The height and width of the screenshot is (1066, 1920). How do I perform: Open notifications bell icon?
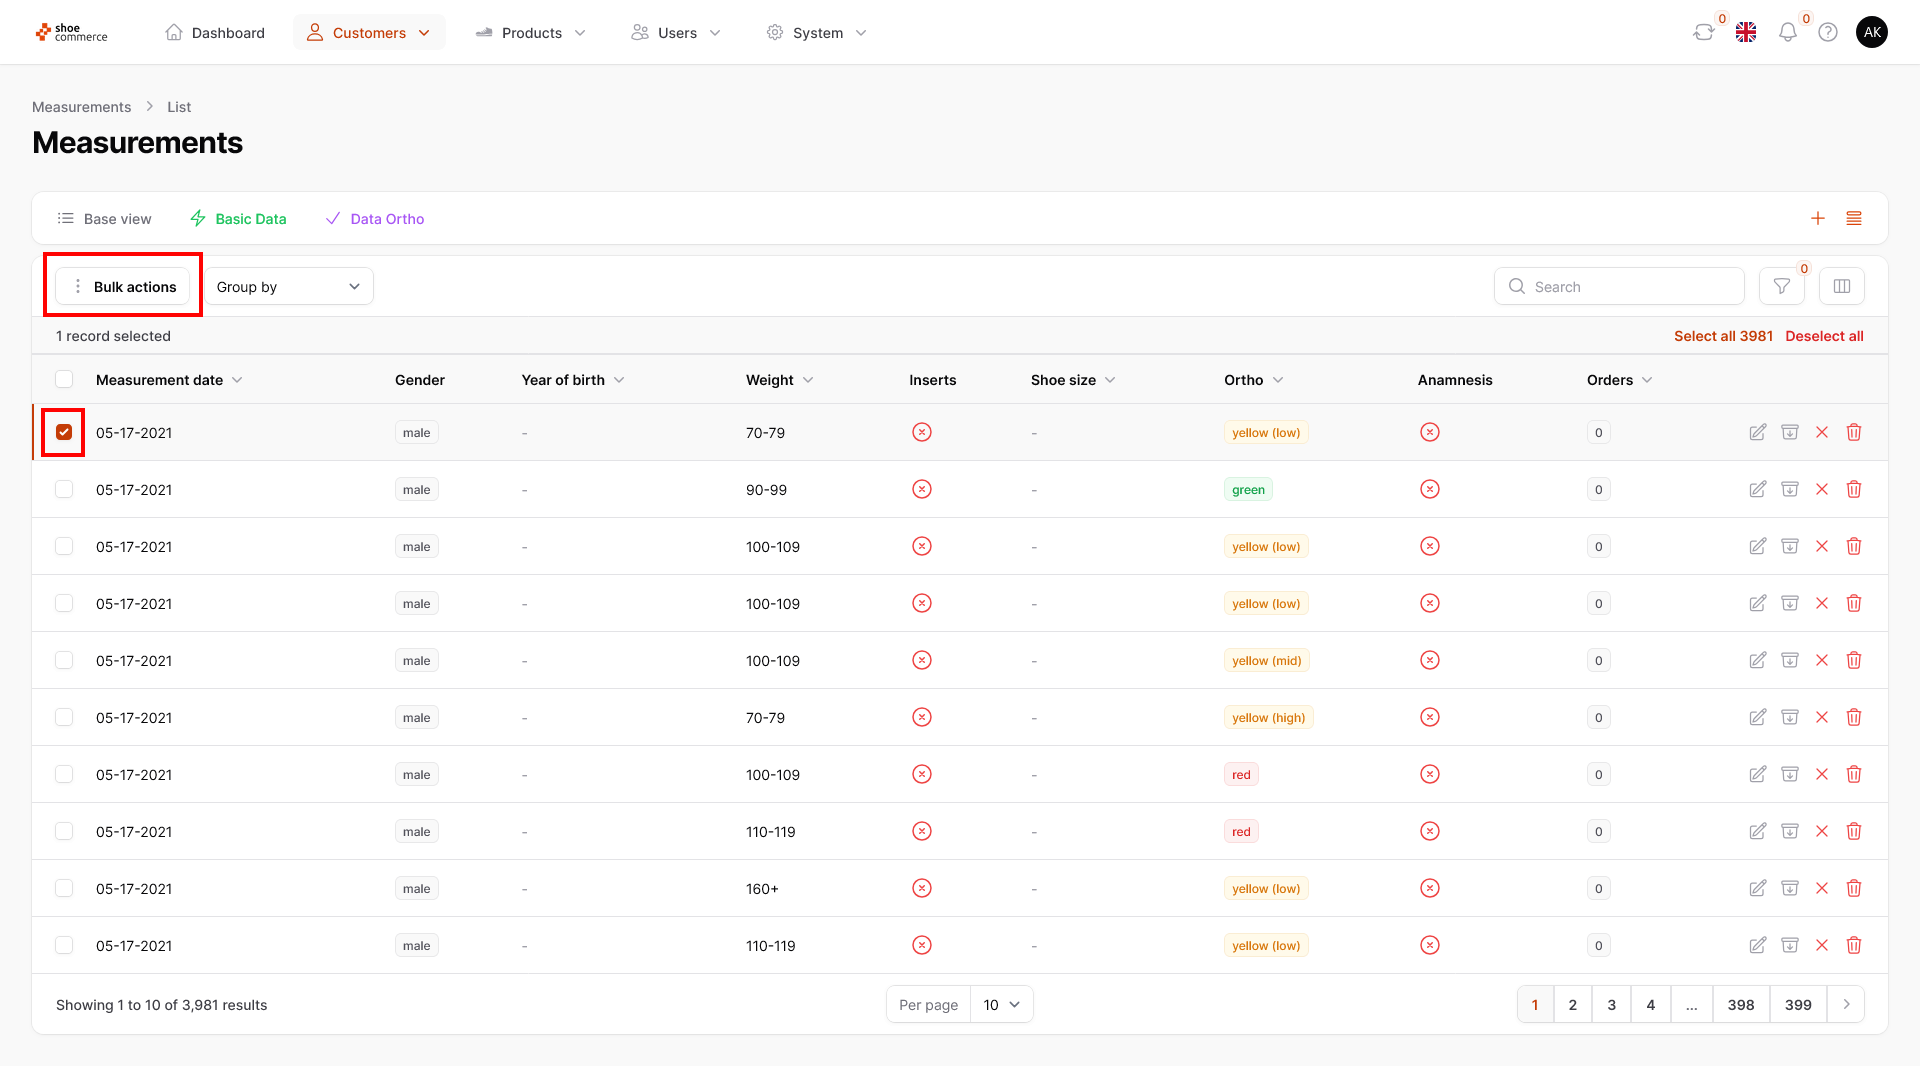click(x=1787, y=33)
